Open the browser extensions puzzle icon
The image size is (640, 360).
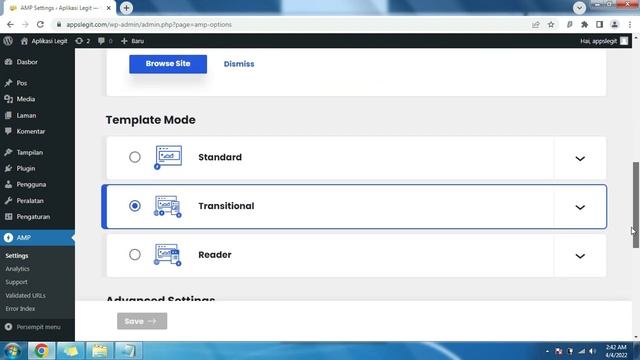coord(584,24)
